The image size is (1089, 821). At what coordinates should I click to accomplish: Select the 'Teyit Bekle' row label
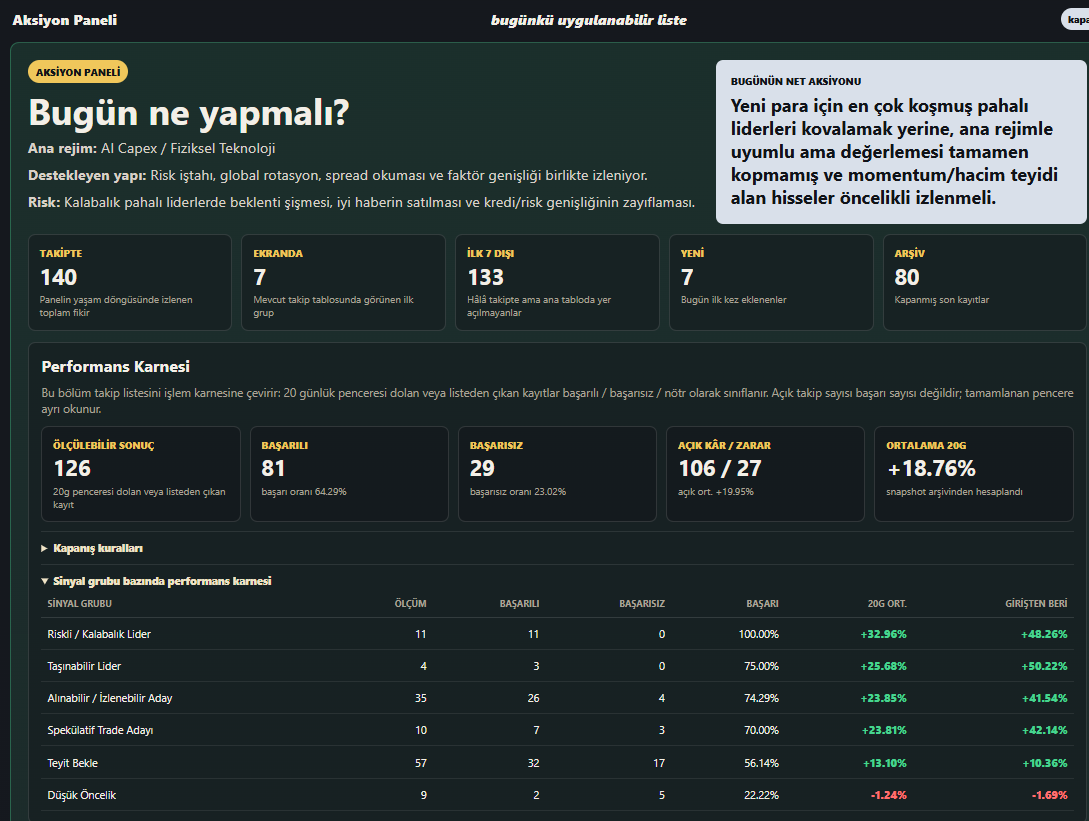click(x=72, y=763)
